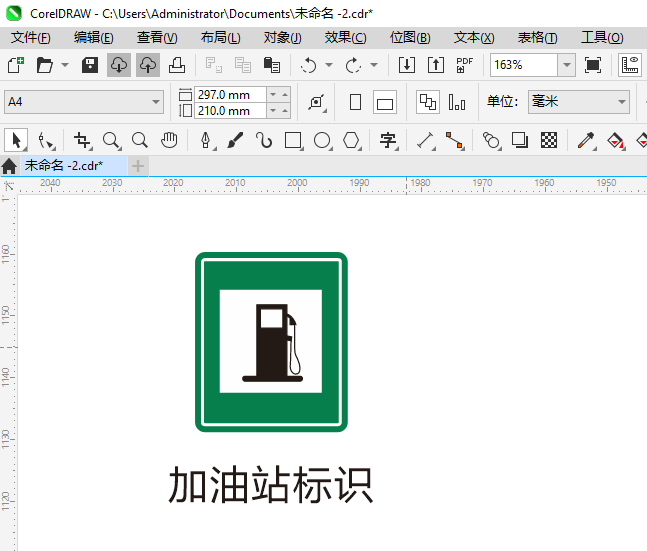Open the 对象(J) menu
Viewport: 647px width, 551px height.
pos(283,38)
